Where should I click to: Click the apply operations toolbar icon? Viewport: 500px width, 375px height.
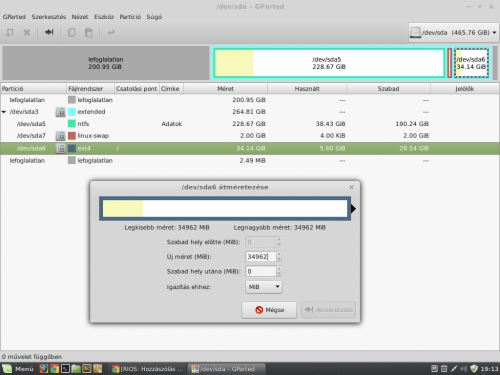pos(111,32)
